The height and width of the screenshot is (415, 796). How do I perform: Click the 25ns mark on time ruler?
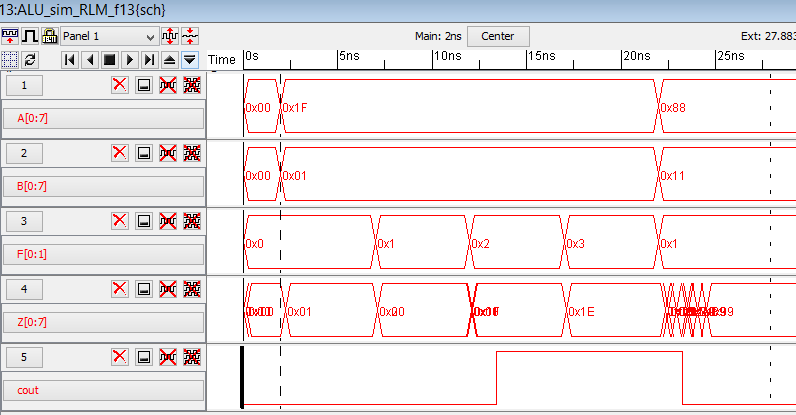pos(732,56)
